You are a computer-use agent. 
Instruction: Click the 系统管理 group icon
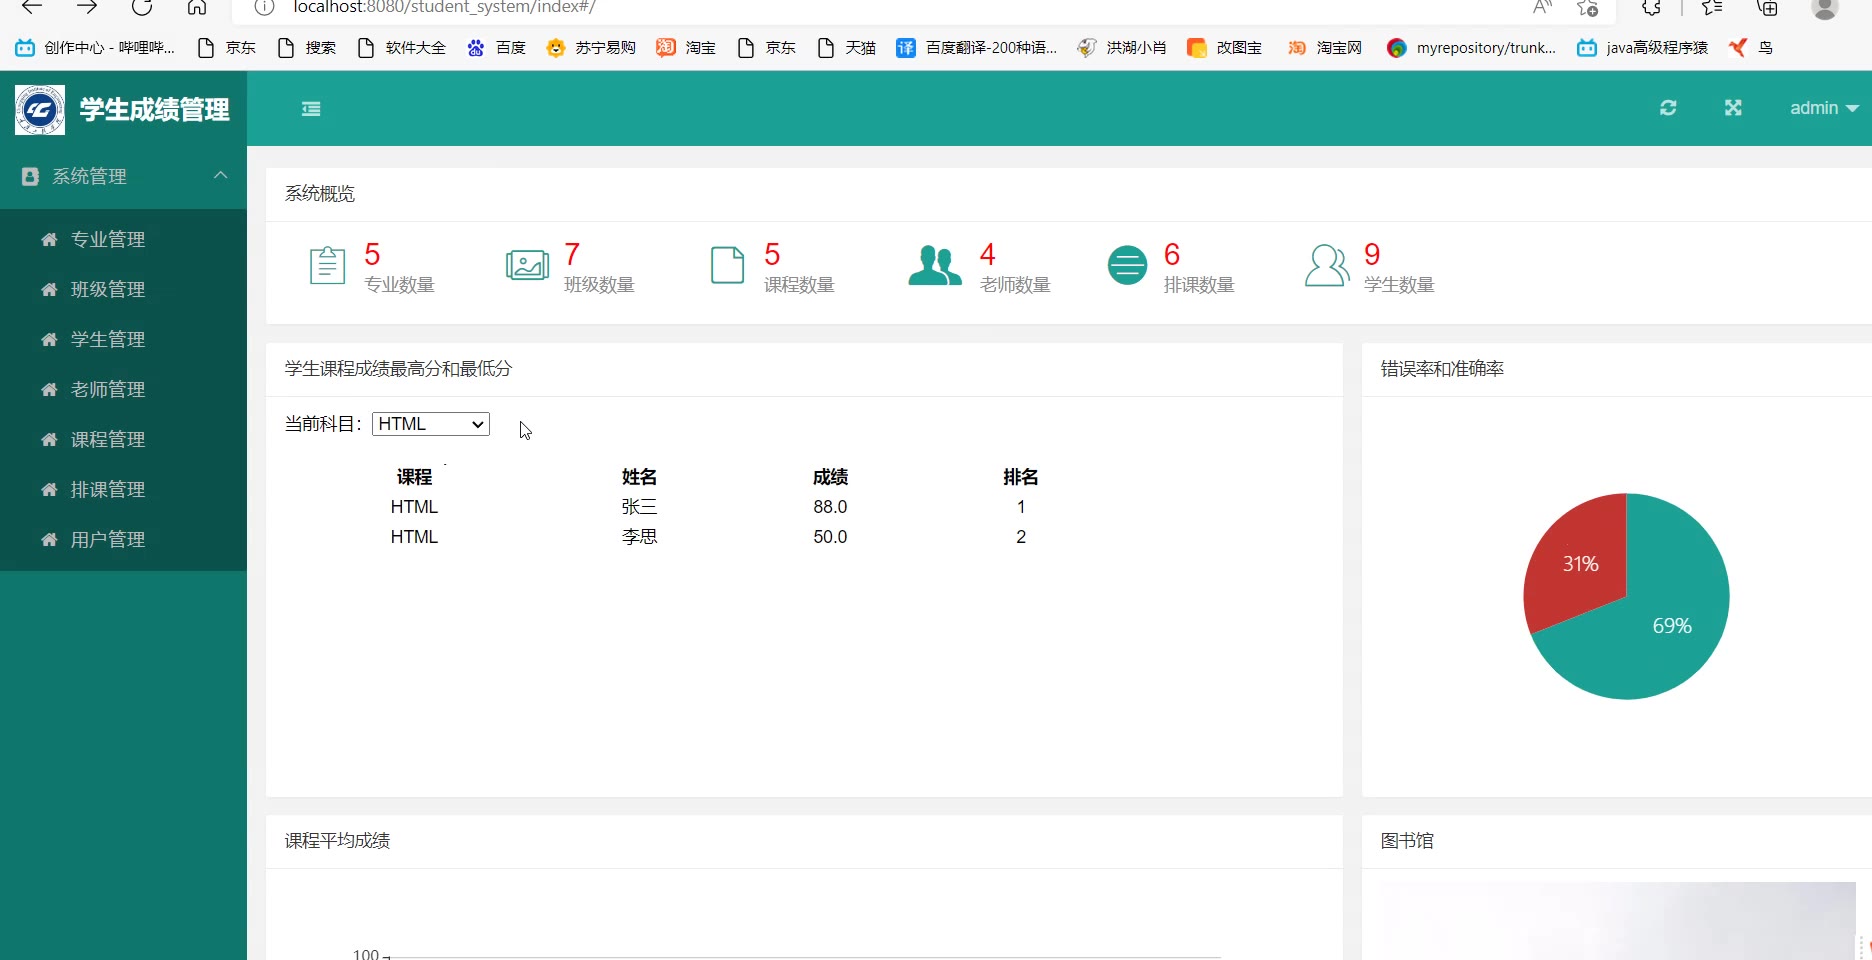[30, 176]
